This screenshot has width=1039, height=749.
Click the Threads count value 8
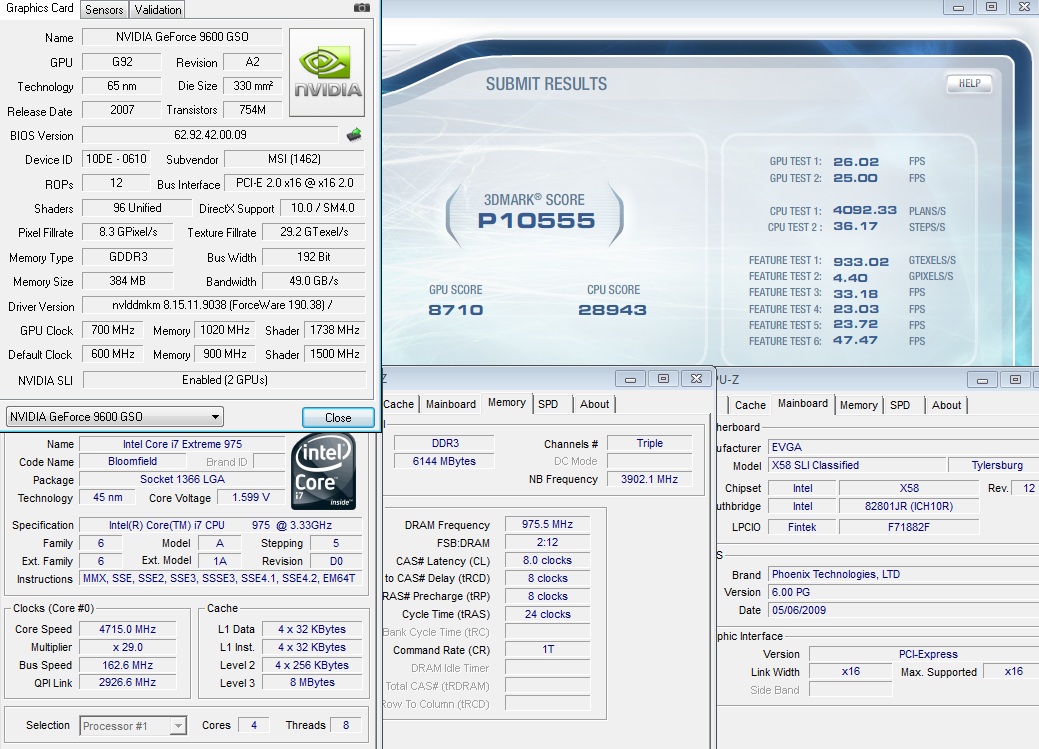point(346,725)
